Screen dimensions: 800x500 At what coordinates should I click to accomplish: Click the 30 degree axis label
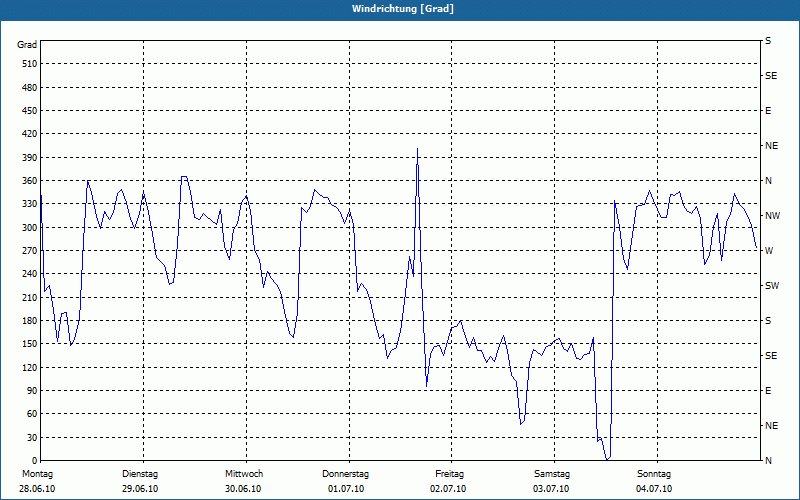tap(32, 437)
